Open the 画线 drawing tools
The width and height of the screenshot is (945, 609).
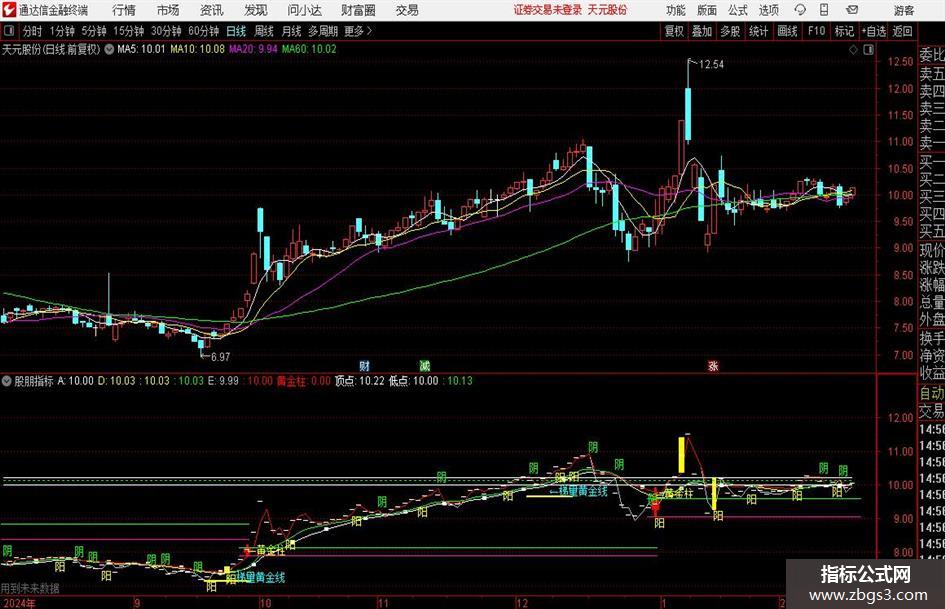[787, 31]
